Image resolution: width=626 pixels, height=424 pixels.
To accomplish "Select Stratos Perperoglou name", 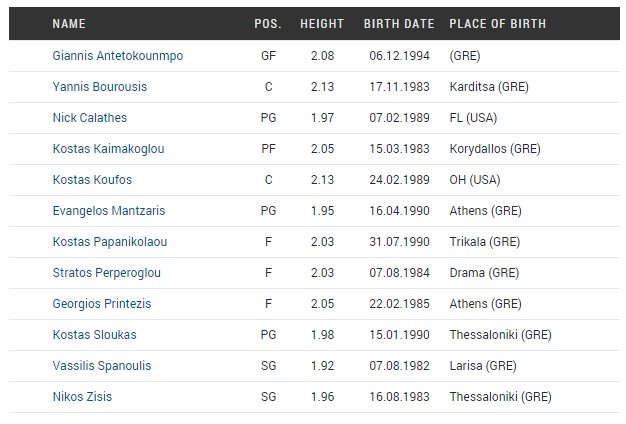I will click(x=107, y=273).
